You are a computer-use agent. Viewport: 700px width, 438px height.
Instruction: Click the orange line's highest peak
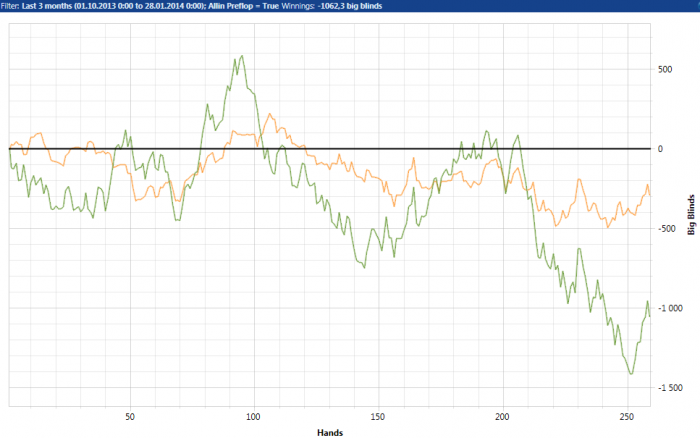click(x=270, y=114)
